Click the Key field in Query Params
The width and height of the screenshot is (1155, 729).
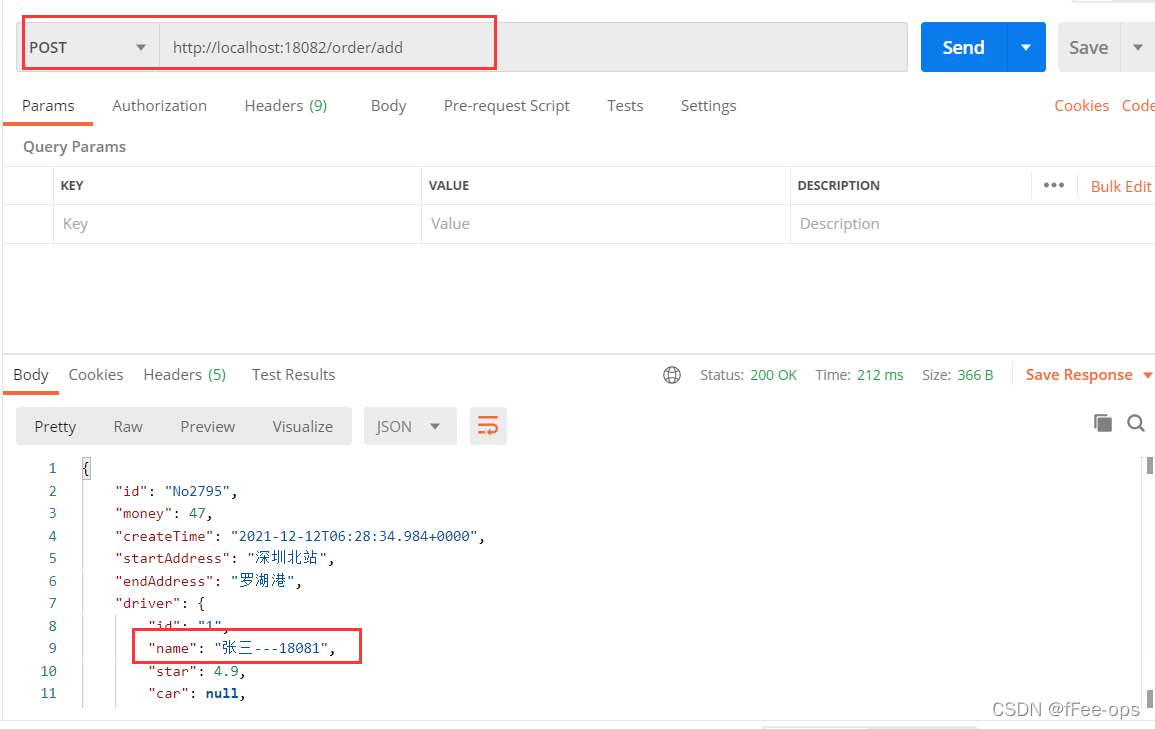(x=236, y=224)
